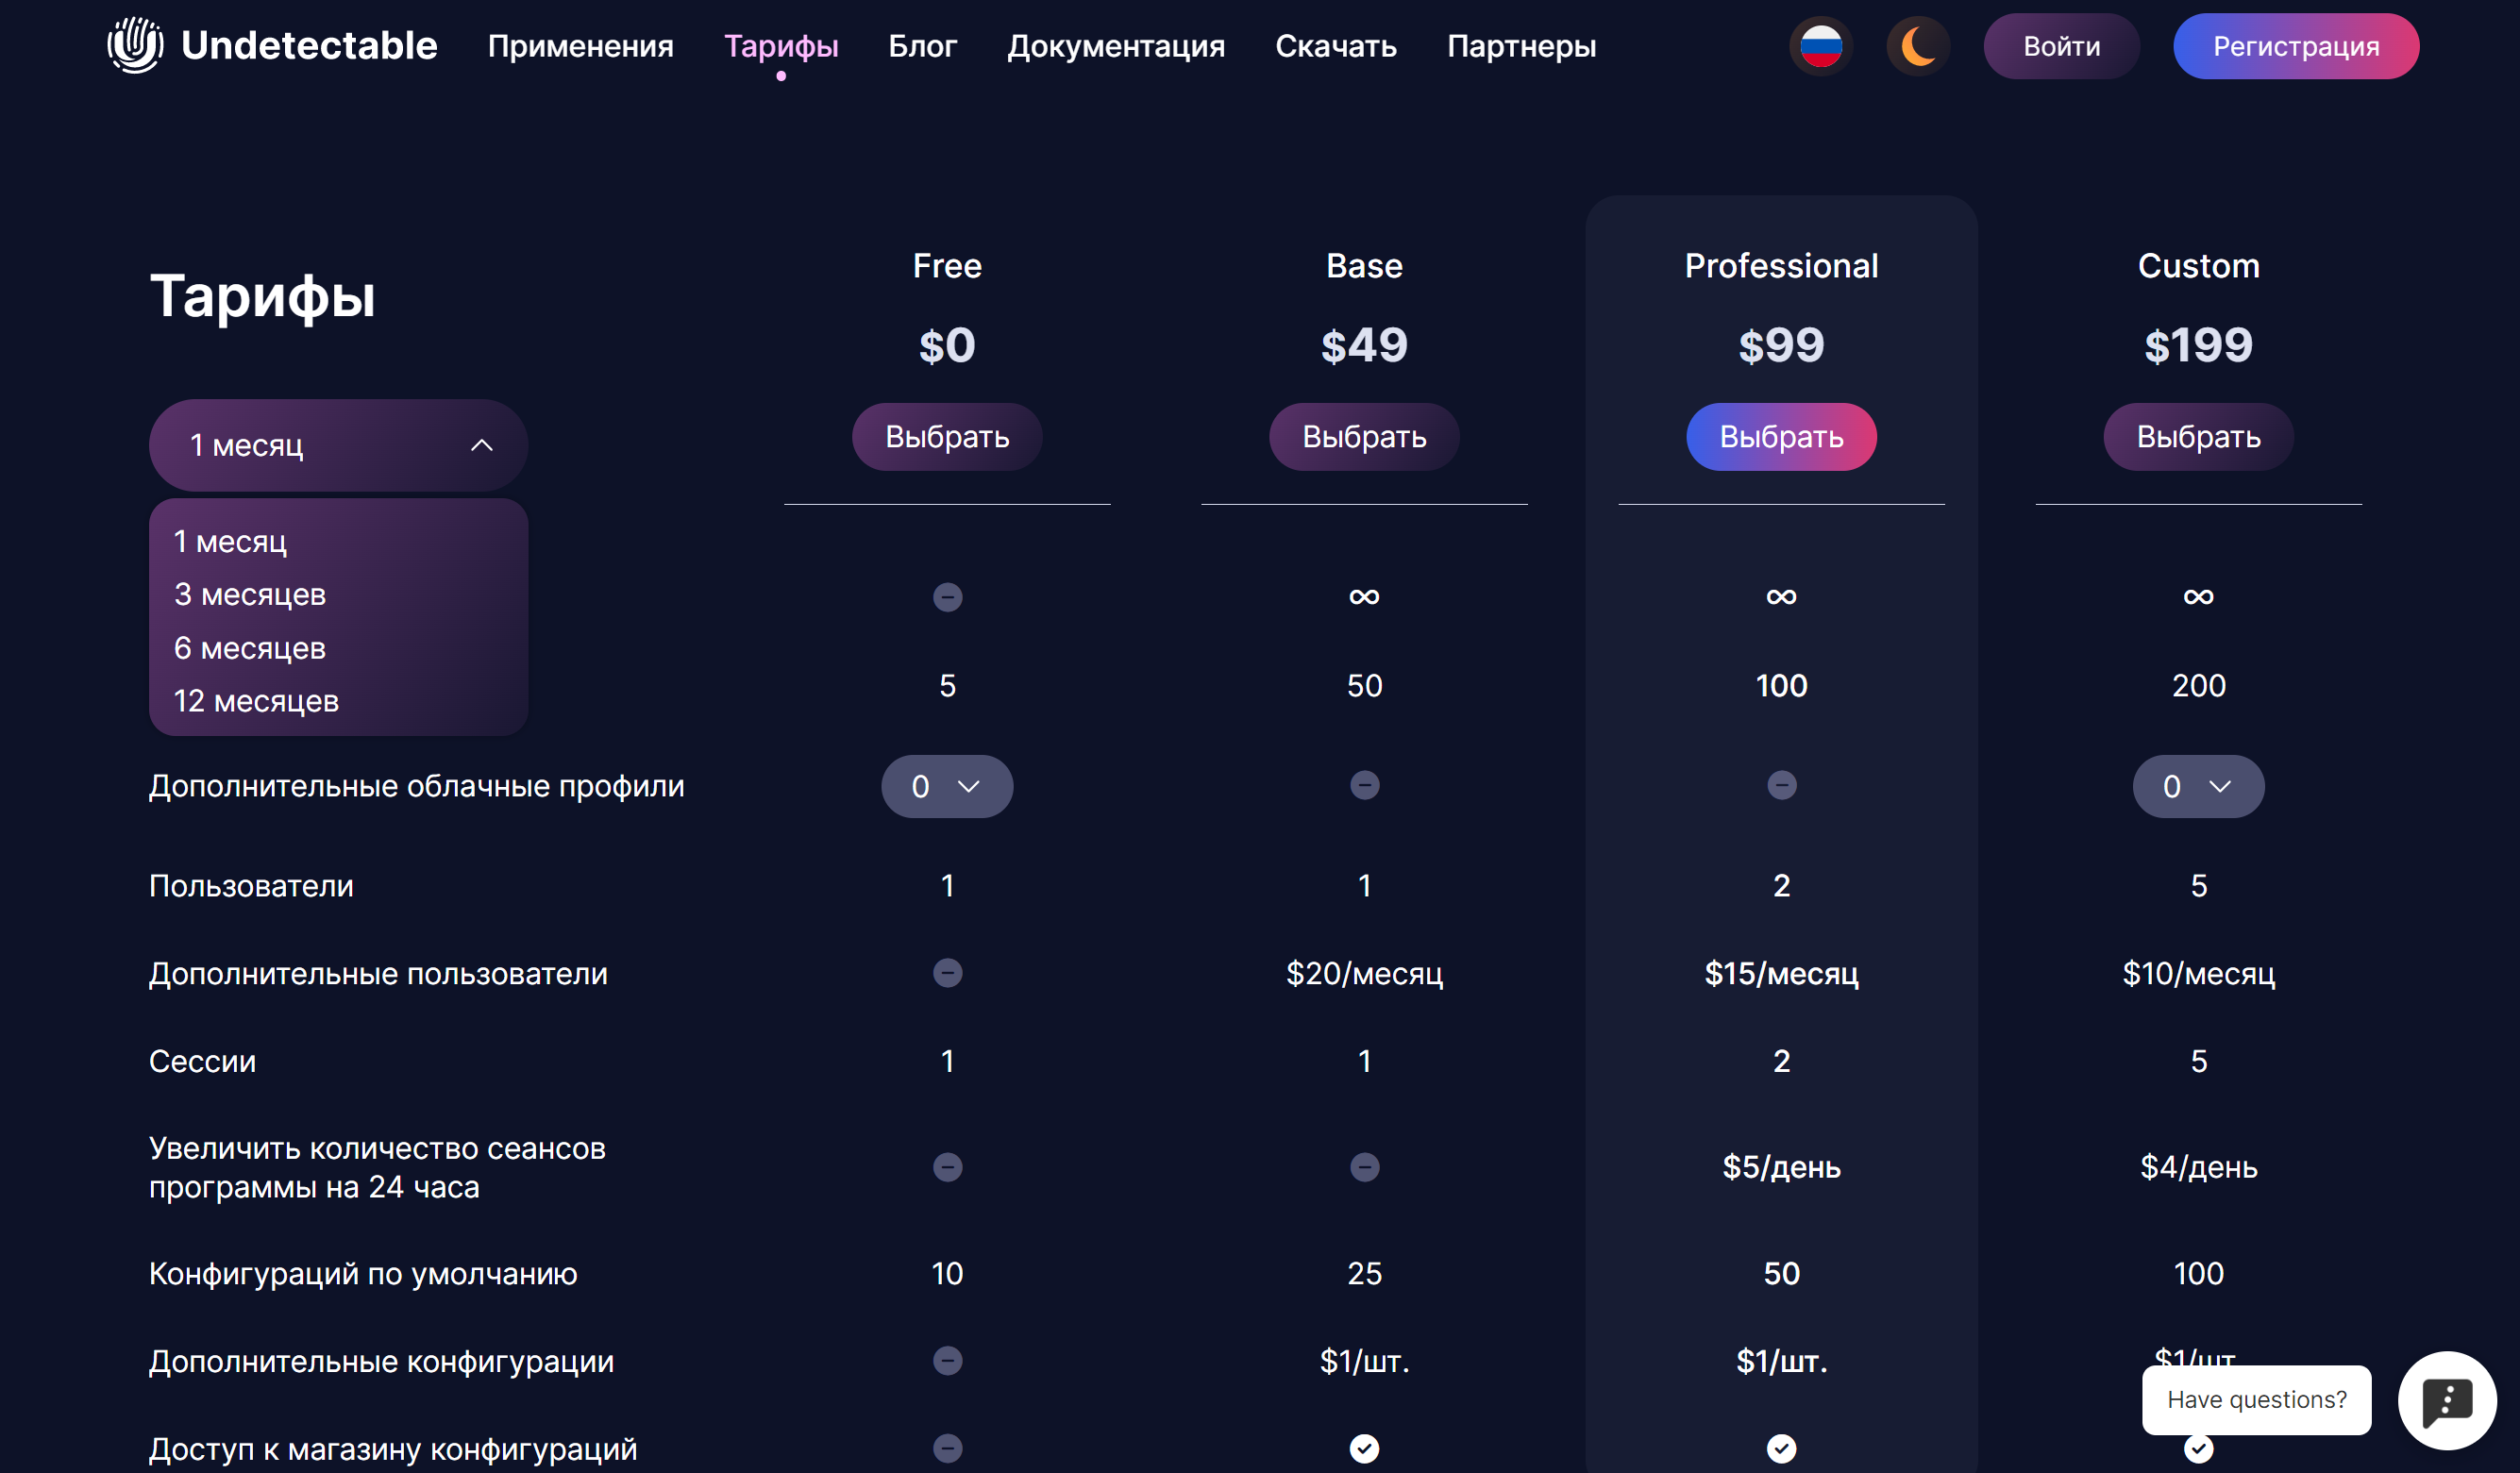
Task: Click the Сессии row label
Action: 202,1061
